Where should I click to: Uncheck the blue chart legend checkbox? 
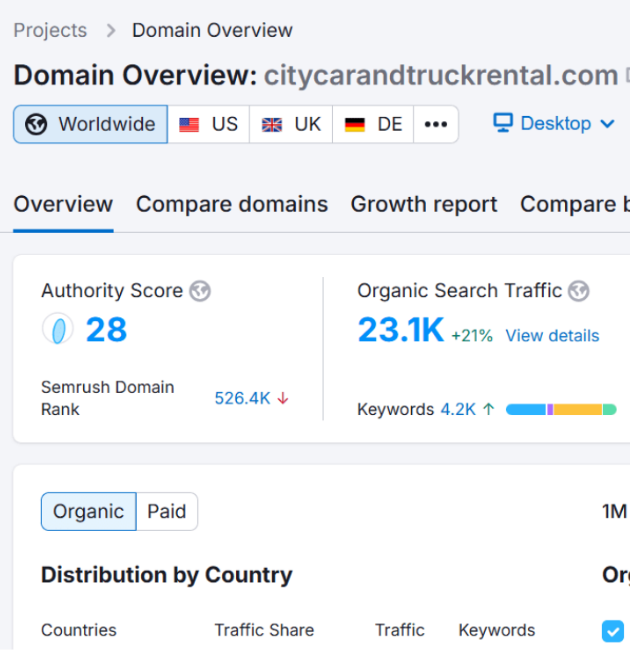pyautogui.click(x=613, y=631)
